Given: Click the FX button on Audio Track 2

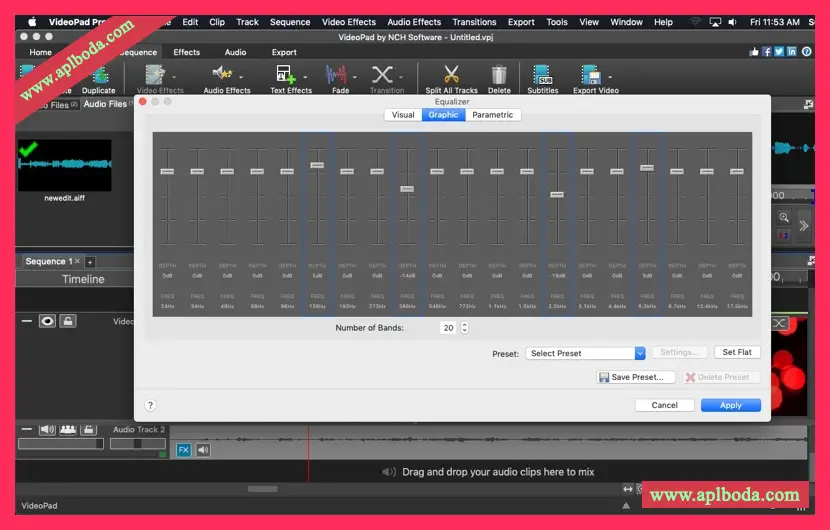Looking at the screenshot, I should 184,450.
